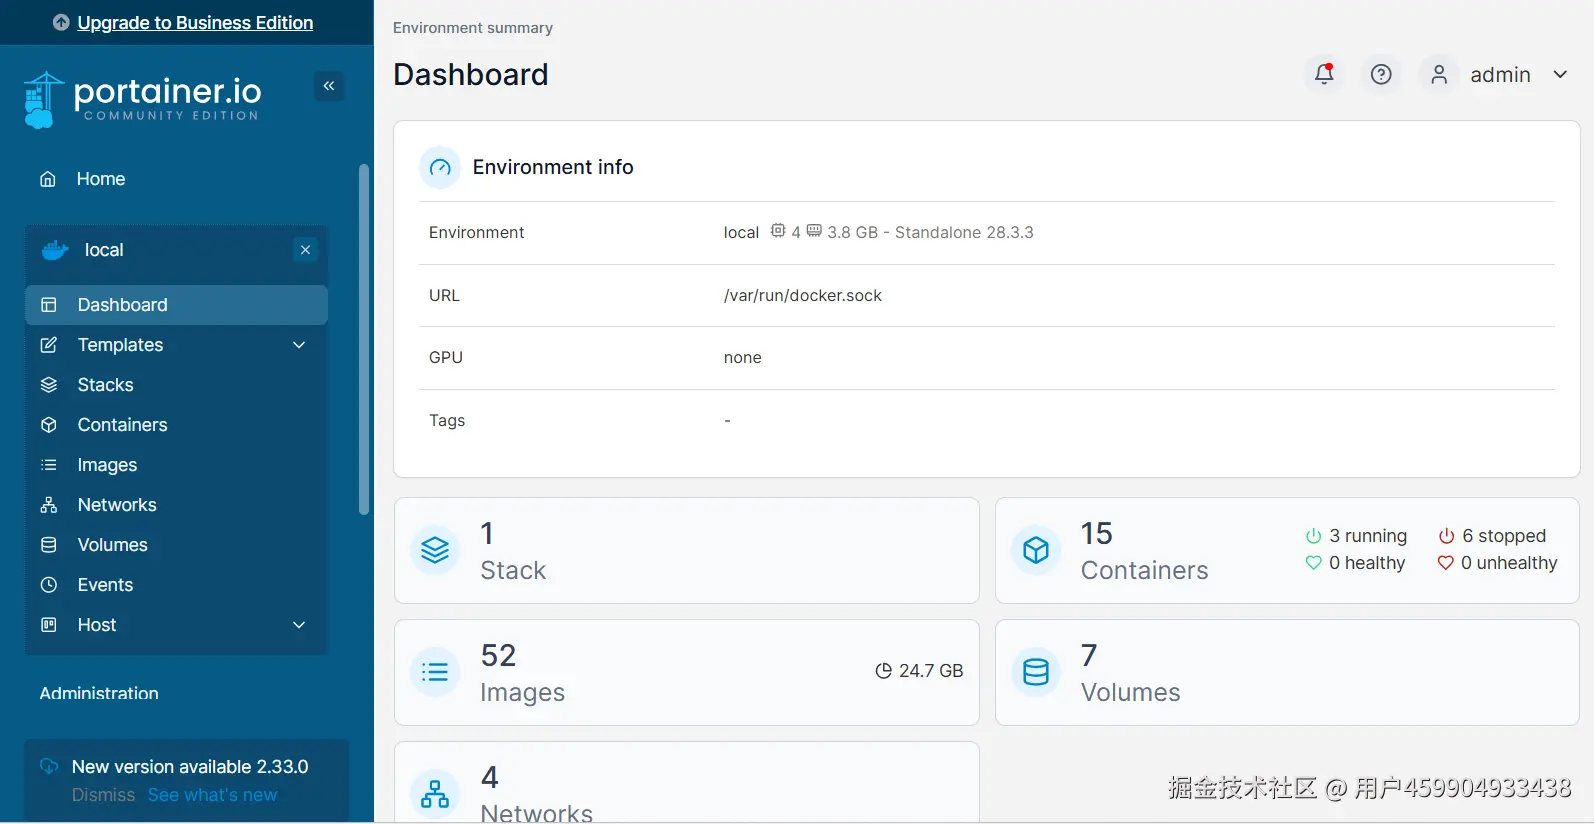Viewport: 1594px width, 824px height.
Task: Click the Images list icon tile
Action: (435, 672)
